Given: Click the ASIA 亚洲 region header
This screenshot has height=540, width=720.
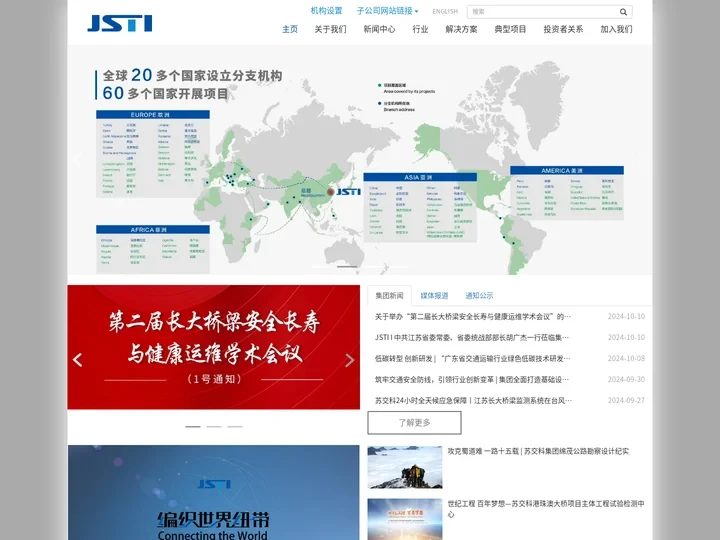Looking at the screenshot, I should 420,177.
